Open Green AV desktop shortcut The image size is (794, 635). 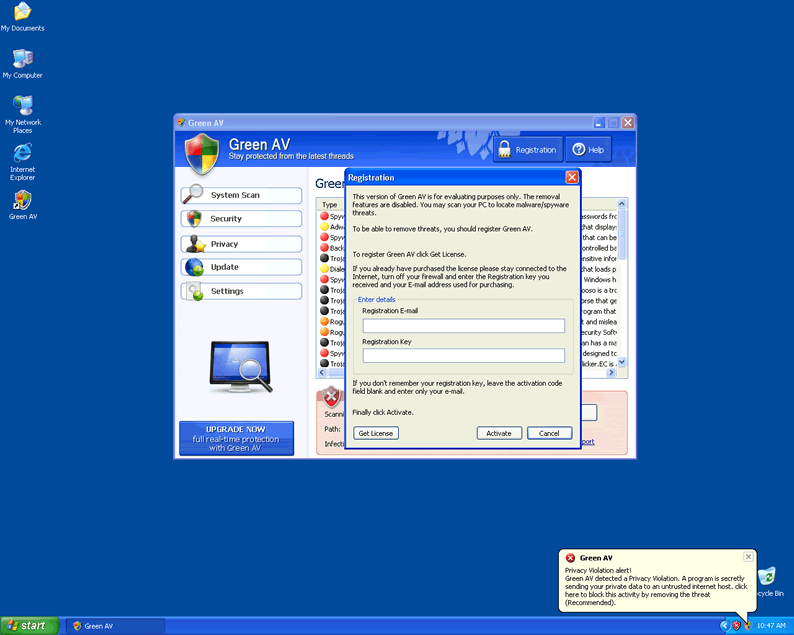(22, 201)
